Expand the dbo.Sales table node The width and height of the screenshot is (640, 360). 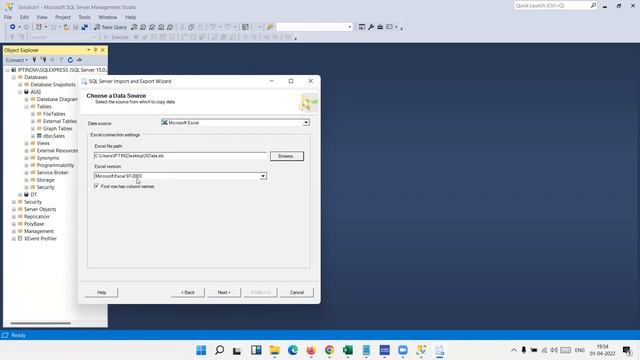tap(33, 136)
